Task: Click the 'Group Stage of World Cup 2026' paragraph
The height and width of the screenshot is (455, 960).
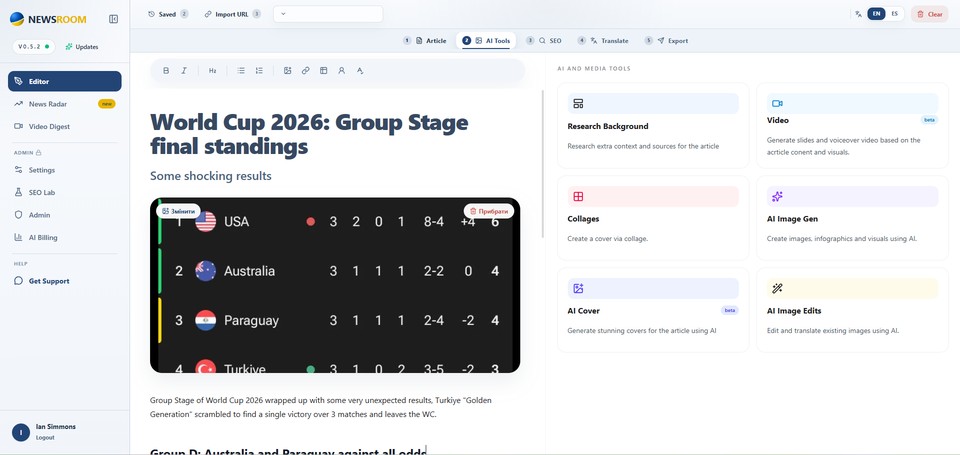Action: [321, 407]
